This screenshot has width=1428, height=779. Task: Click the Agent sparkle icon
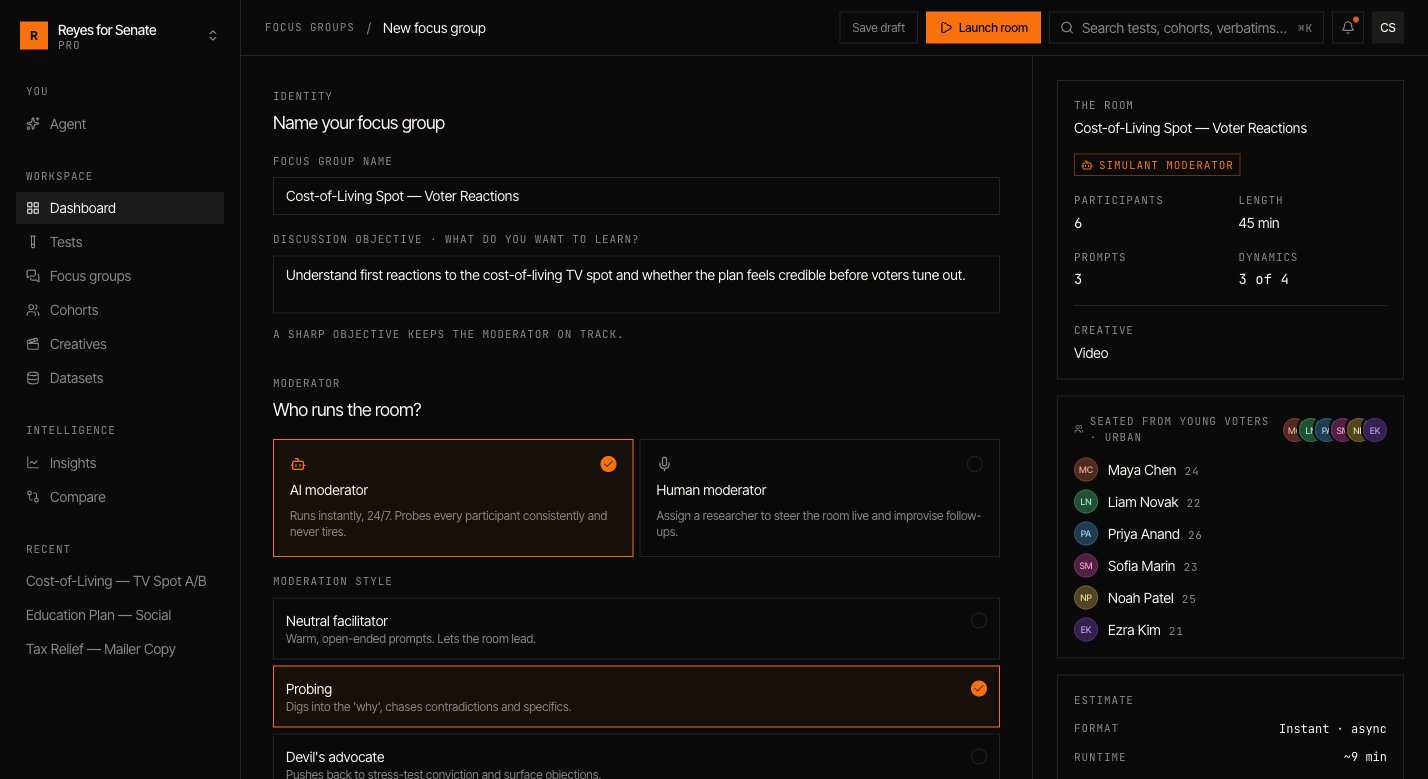point(33,124)
